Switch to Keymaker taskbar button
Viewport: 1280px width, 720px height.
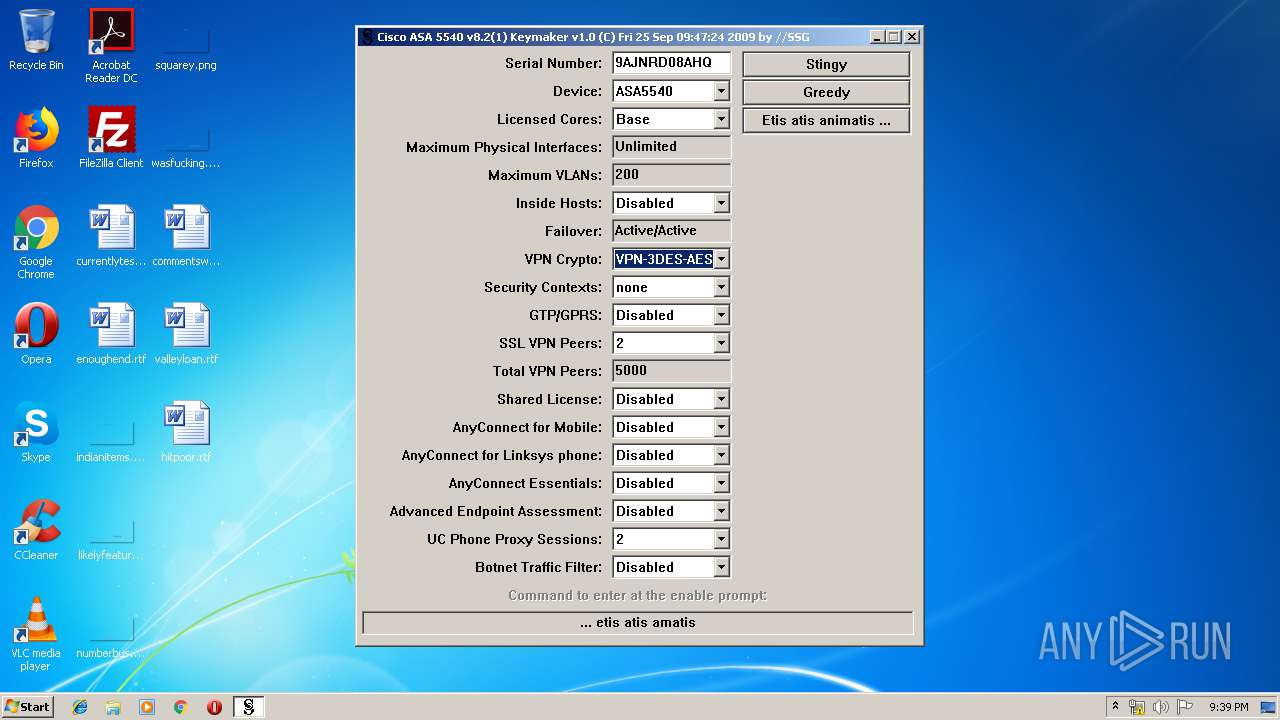coord(248,707)
